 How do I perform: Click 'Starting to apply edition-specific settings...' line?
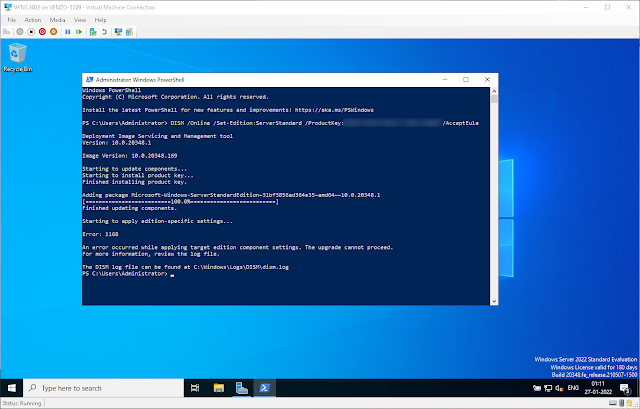pos(158,221)
